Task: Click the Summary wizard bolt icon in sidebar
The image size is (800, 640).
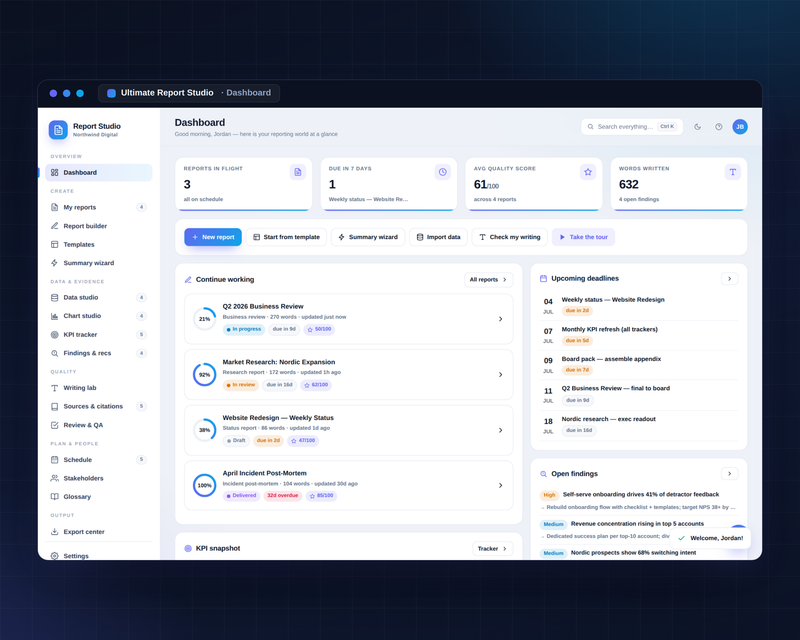Action: tap(55, 263)
